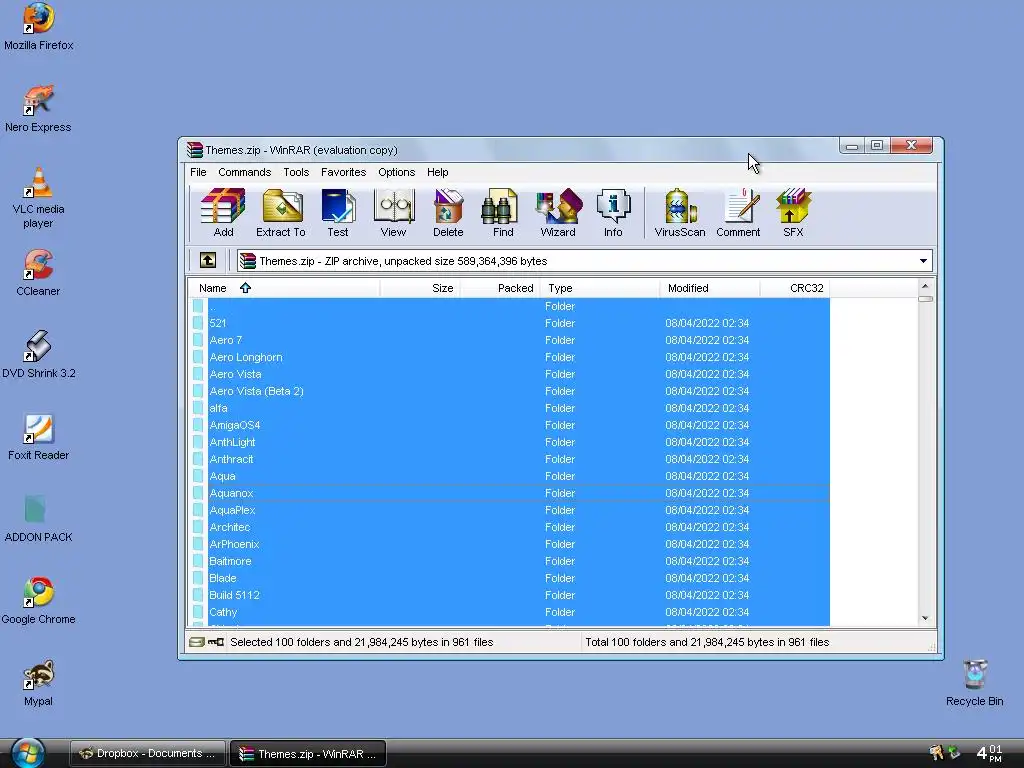The height and width of the screenshot is (768, 1024).
Task: Open the Help menu
Action: (438, 172)
